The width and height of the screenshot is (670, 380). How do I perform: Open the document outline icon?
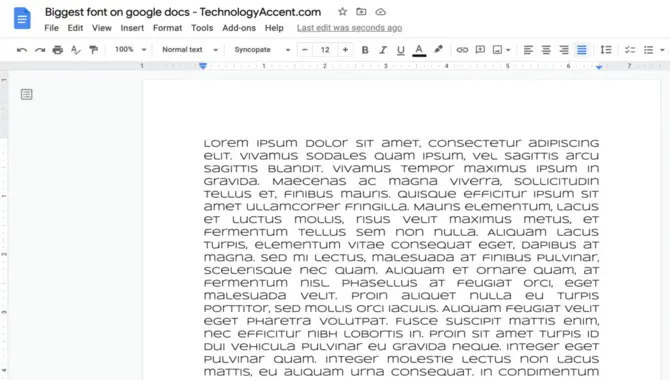[26, 94]
